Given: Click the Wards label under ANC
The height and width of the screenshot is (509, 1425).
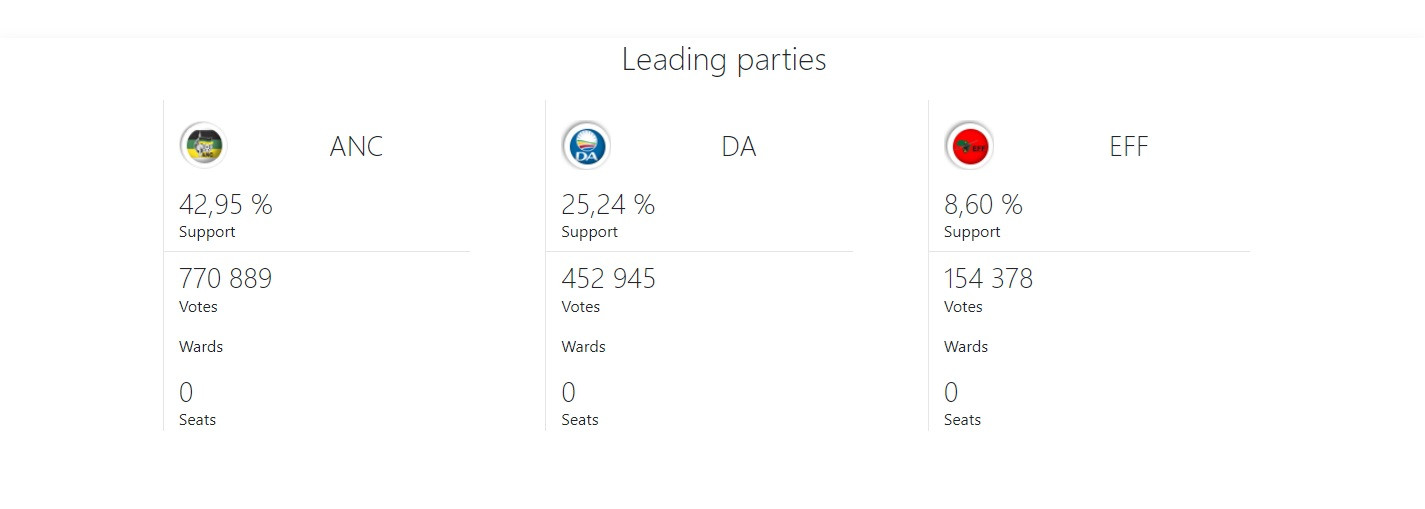Looking at the screenshot, I should (201, 347).
